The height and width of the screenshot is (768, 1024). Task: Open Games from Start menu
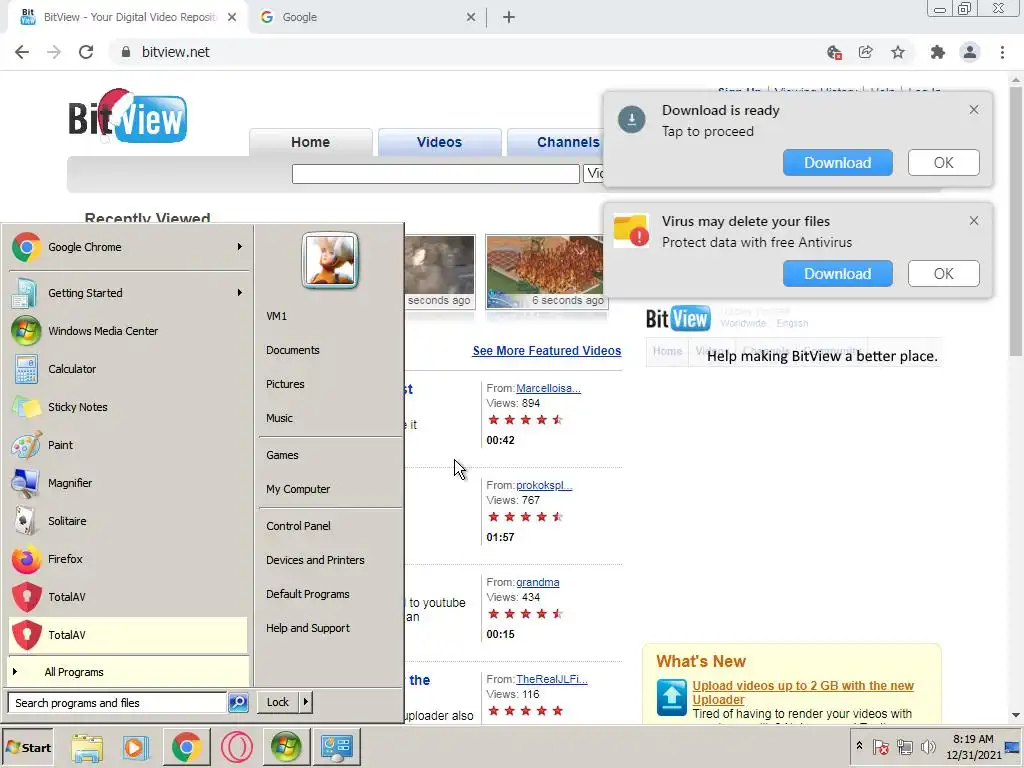click(x=282, y=455)
